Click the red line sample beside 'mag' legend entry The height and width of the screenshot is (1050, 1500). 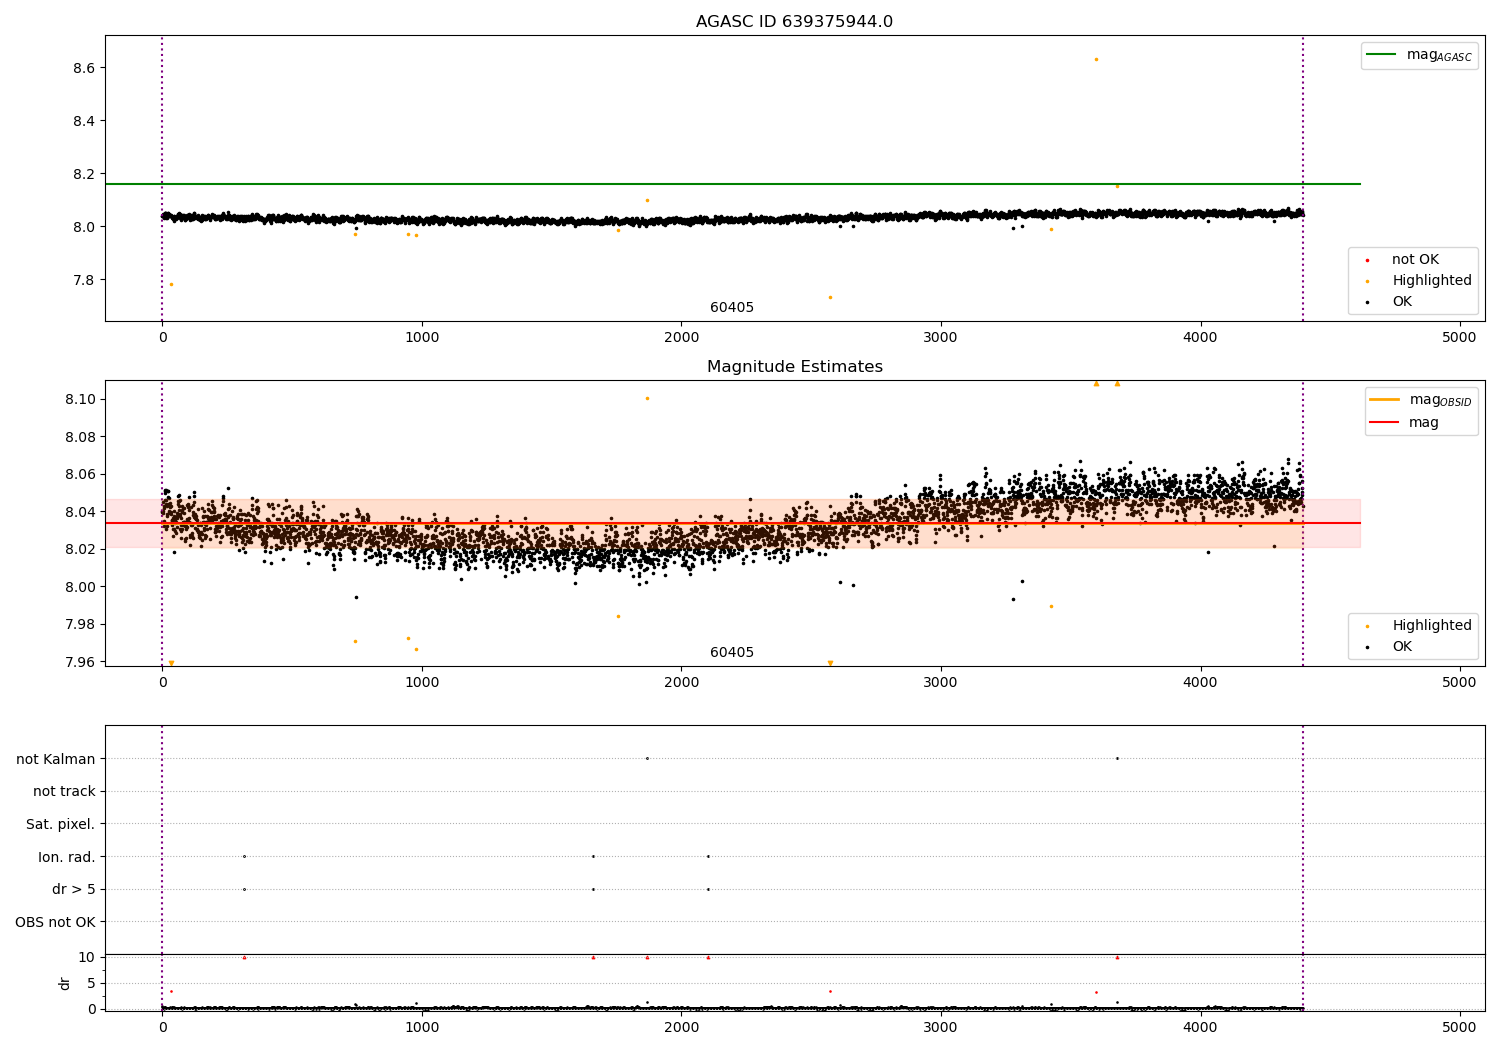[1385, 423]
